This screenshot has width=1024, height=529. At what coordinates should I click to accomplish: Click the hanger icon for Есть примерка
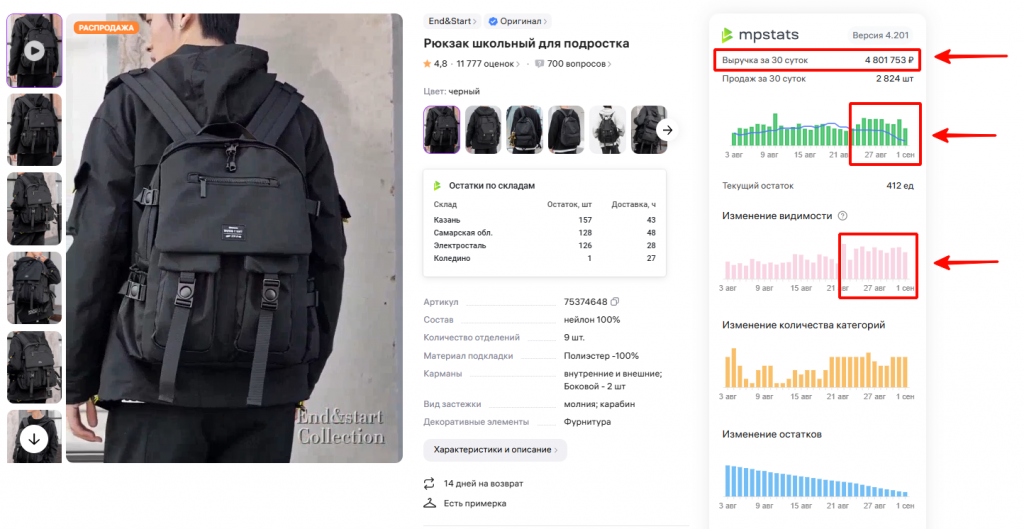point(430,503)
